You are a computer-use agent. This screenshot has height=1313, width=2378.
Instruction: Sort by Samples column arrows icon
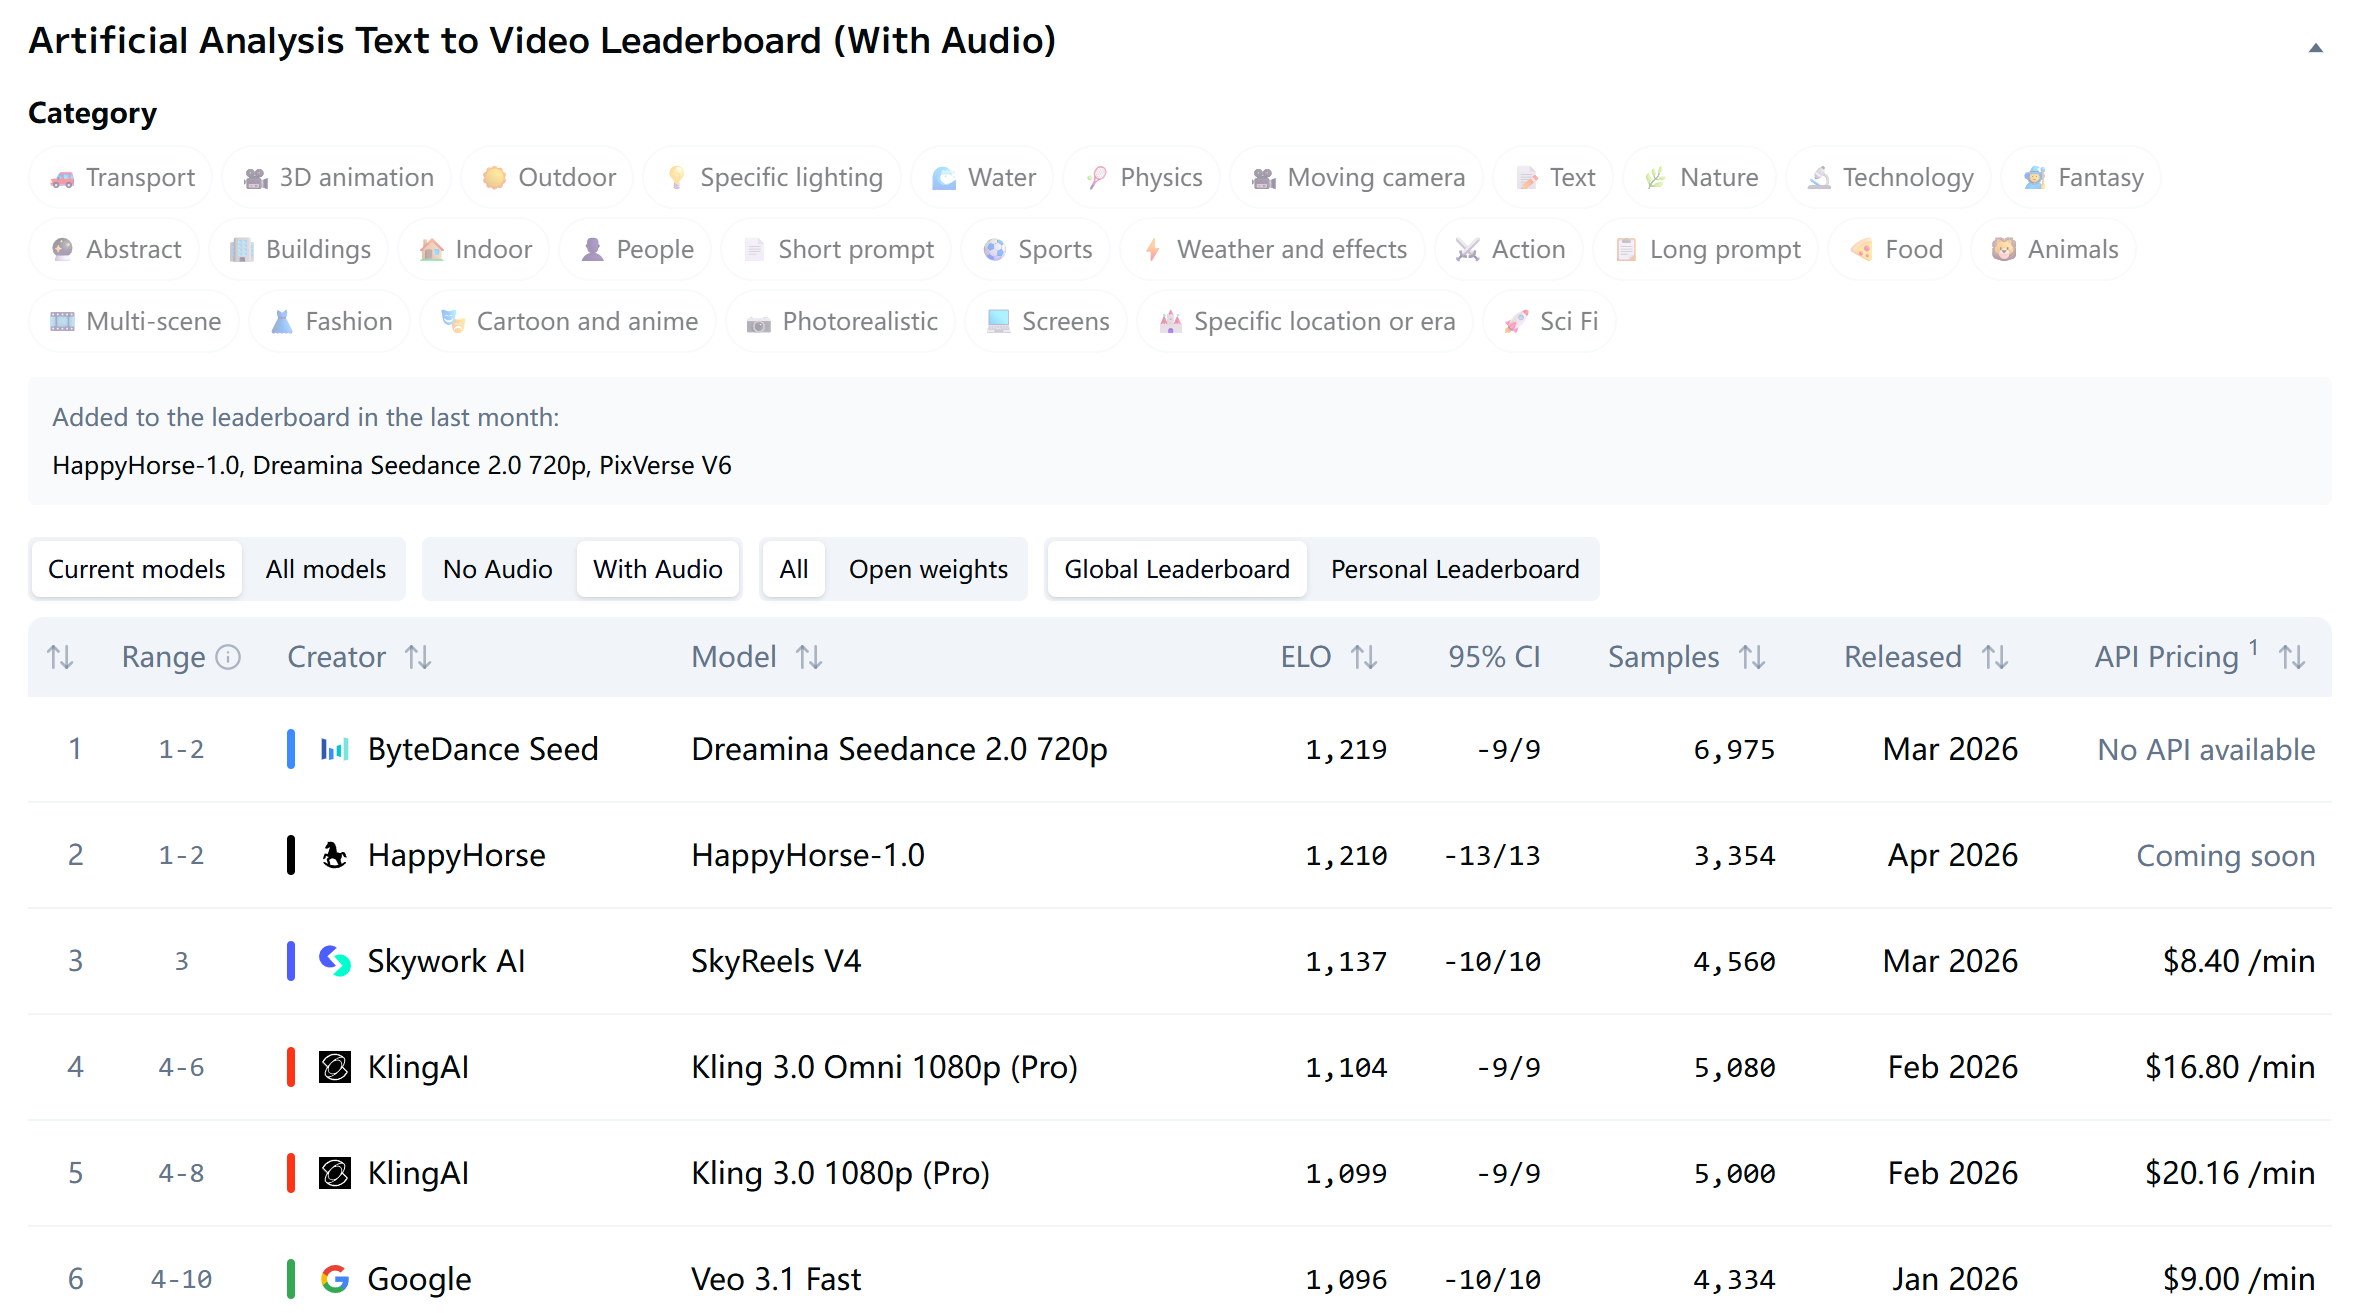tap(1752, 657)
